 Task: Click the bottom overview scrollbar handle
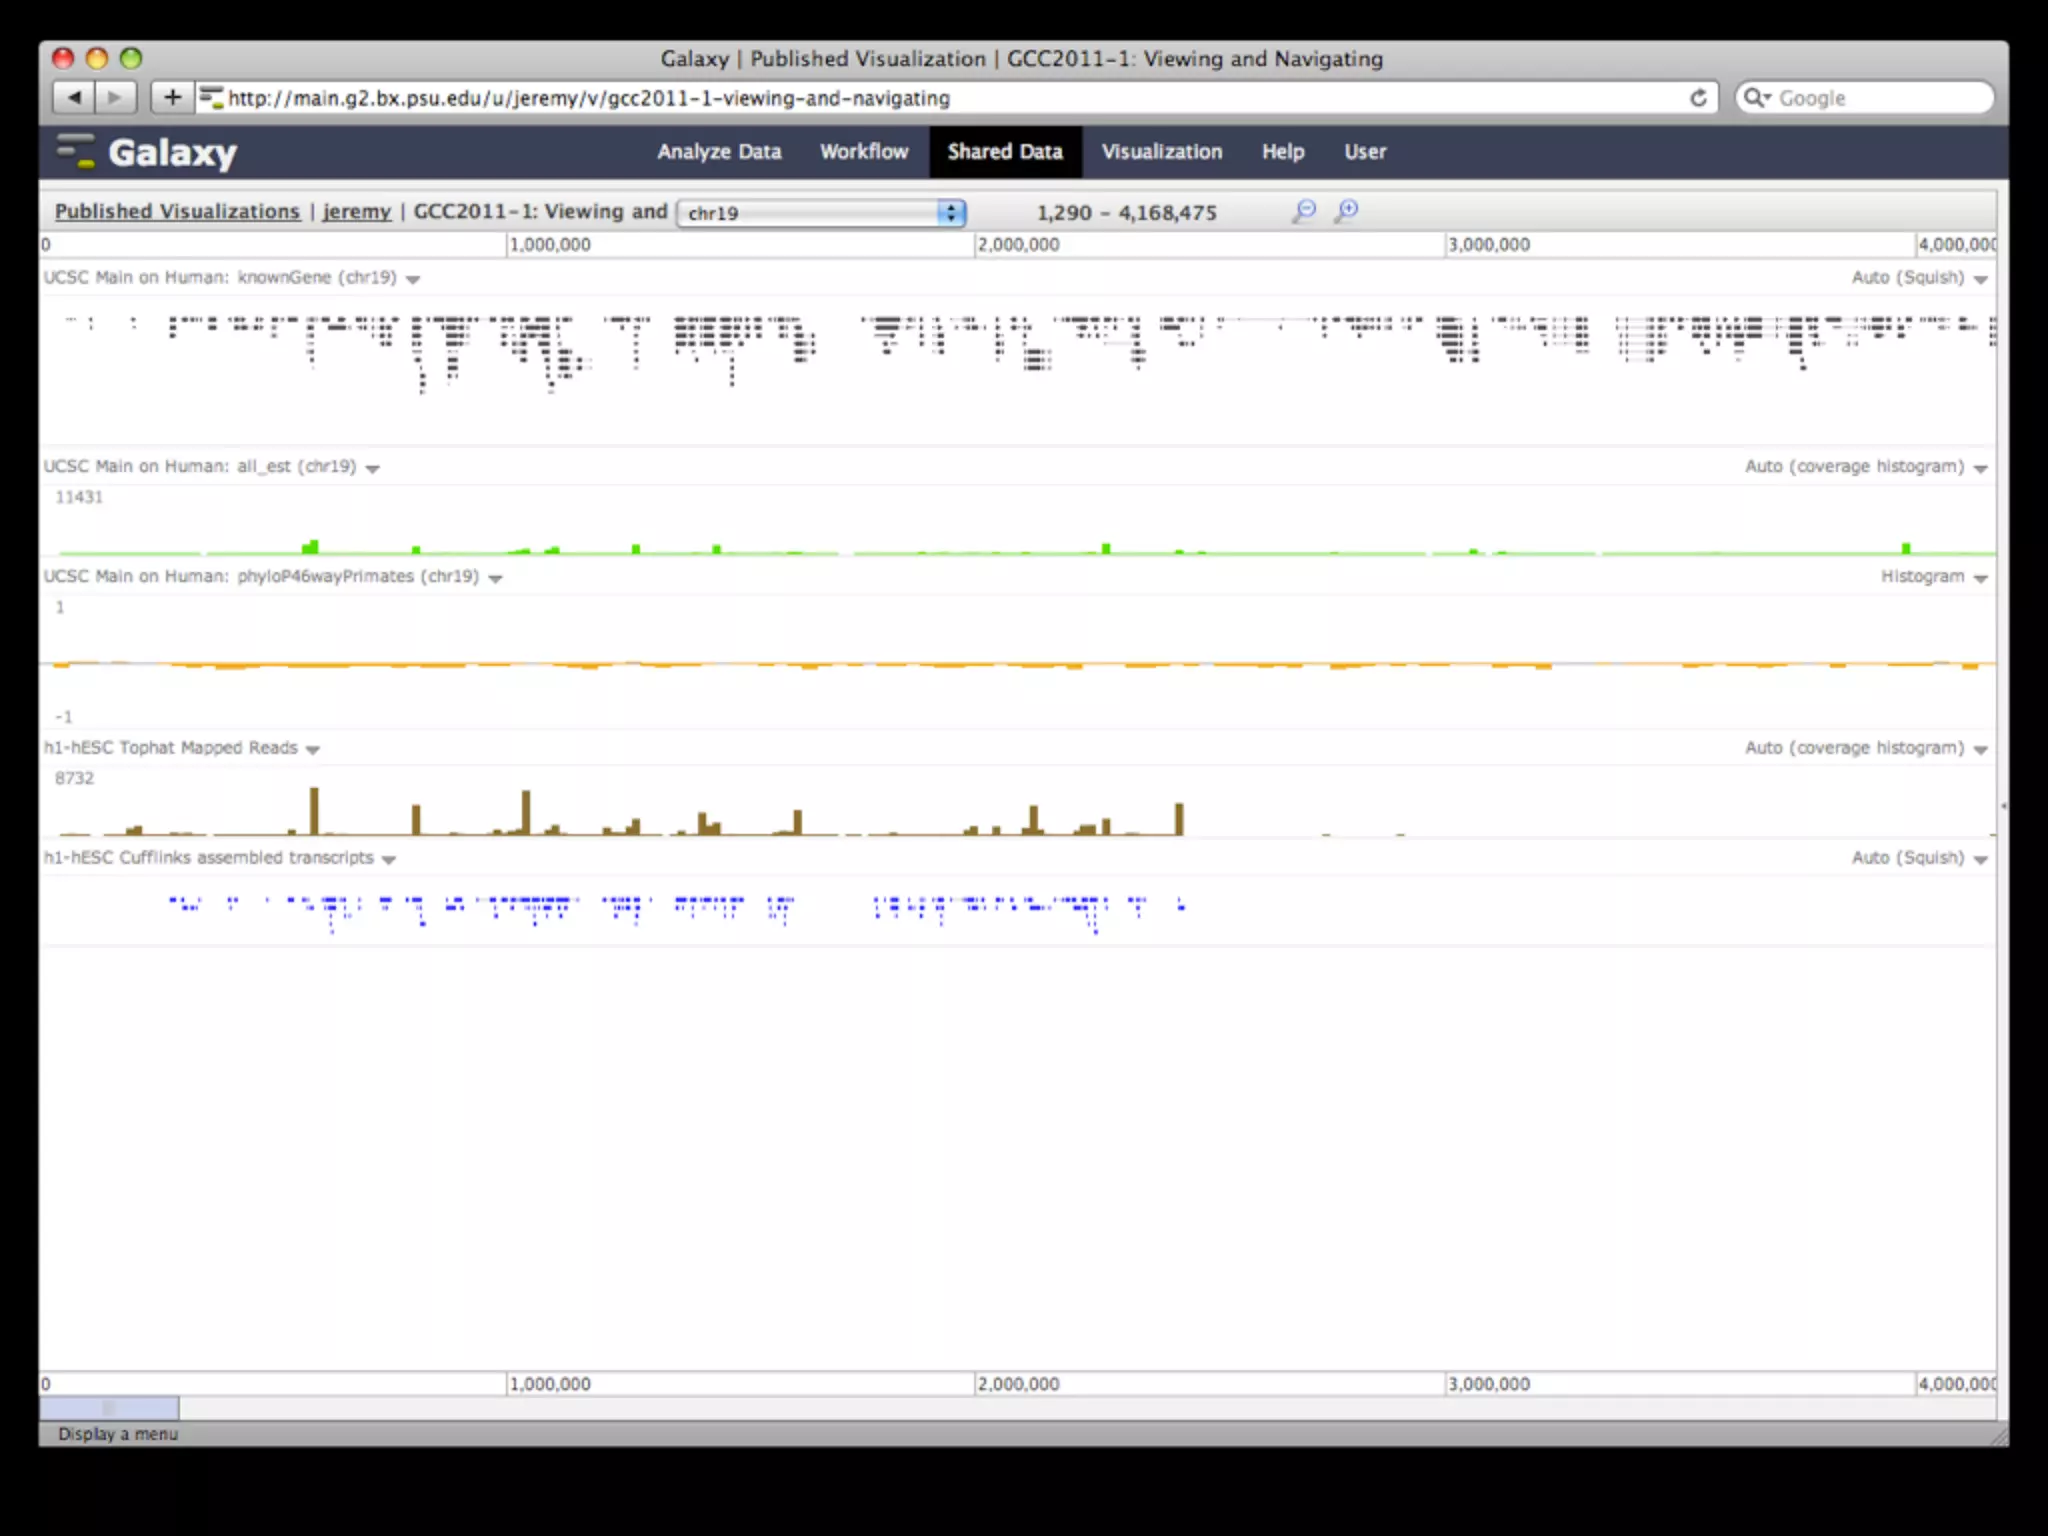click(109, 1408)
